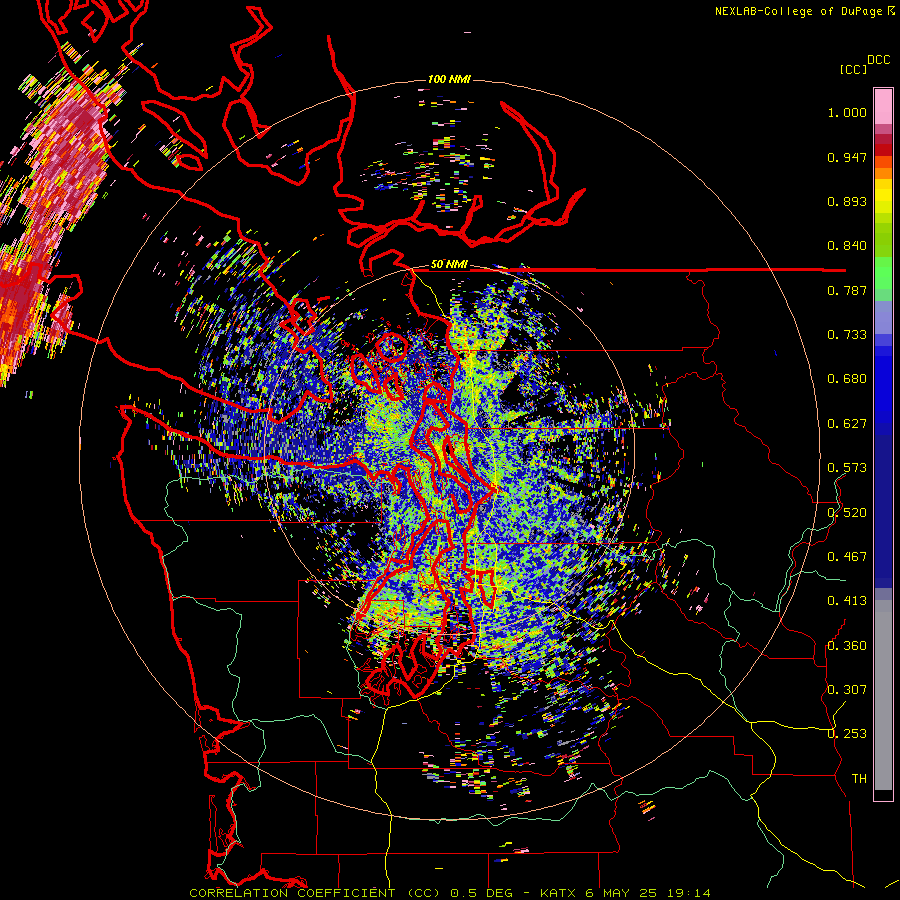Click the DCC label above the color bar
The width and height of the screenshot is (900, 900).
click(x=879, y=59)
